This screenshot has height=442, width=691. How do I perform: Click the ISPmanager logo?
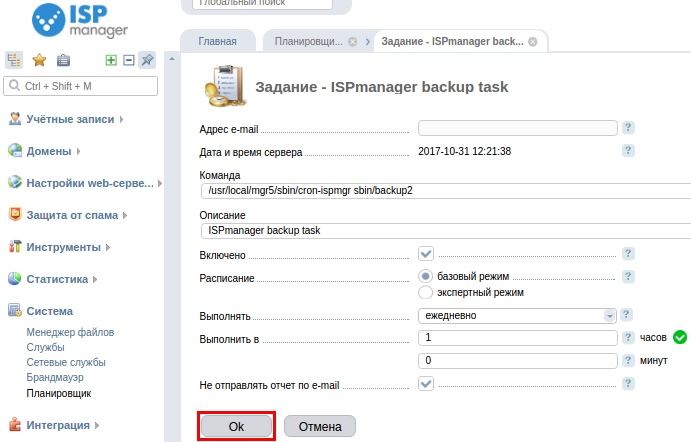click(80, 20)
